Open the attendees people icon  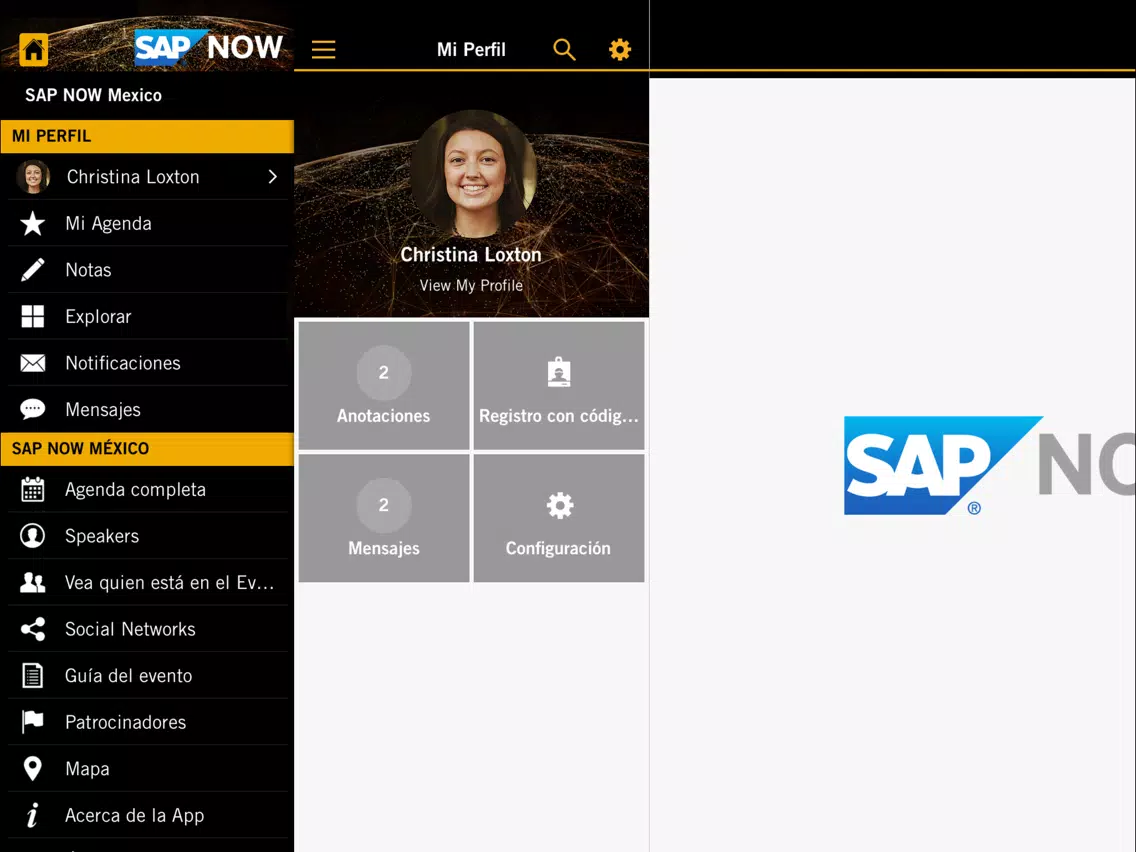coord(33,582)
